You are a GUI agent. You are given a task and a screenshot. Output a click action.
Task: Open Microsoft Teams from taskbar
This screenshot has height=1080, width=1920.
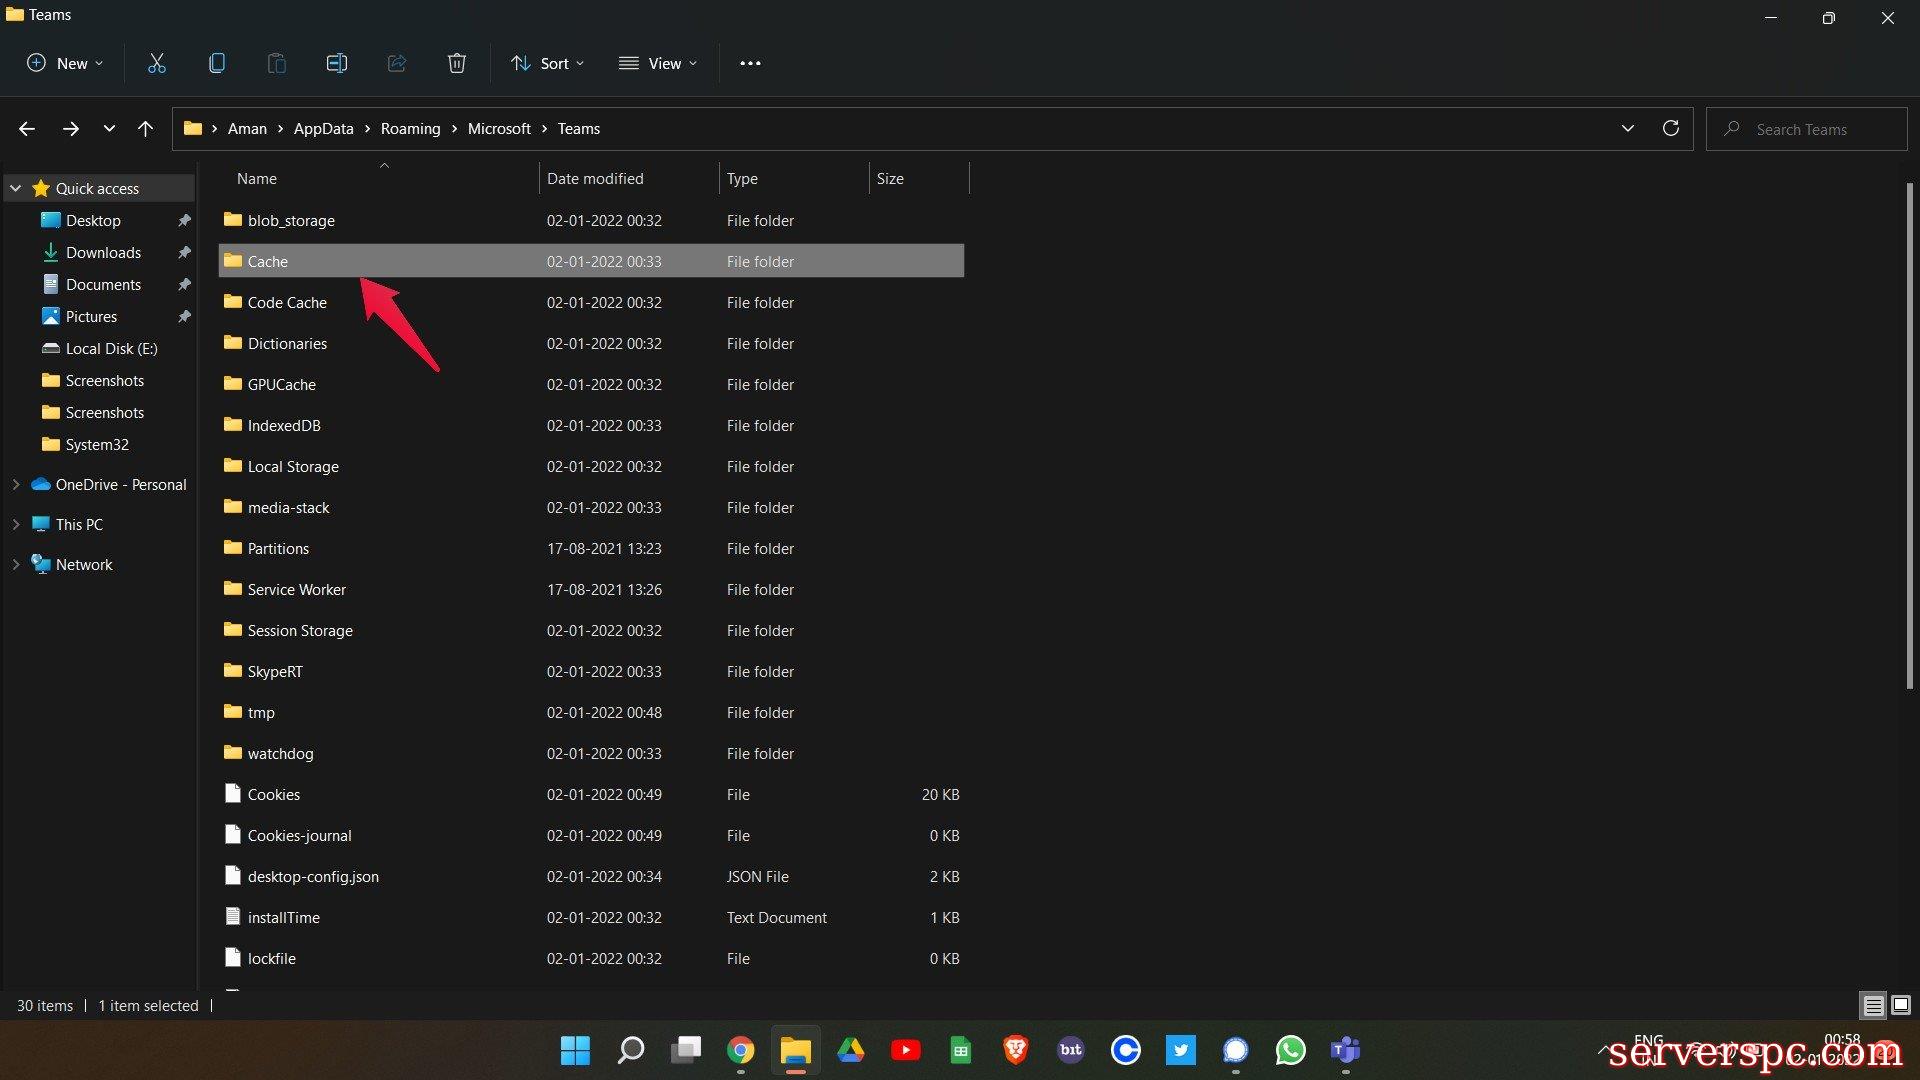coord(1345,1050)
